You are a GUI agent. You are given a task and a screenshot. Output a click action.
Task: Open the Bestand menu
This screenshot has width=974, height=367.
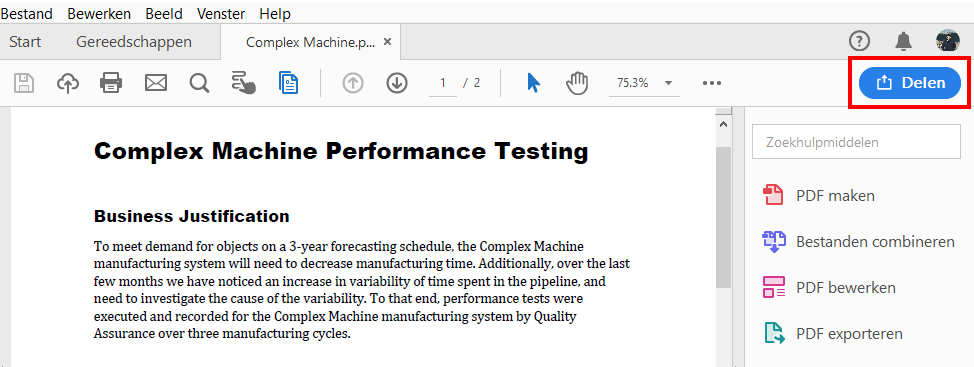pos(27,14)
